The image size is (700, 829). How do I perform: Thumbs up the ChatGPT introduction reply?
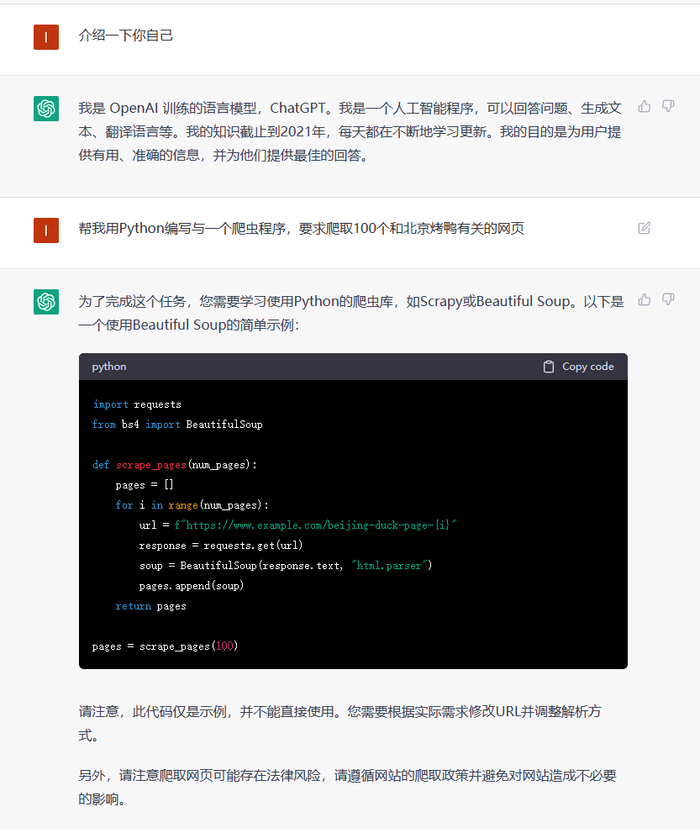pyautogui.click(x=644, y=106)
